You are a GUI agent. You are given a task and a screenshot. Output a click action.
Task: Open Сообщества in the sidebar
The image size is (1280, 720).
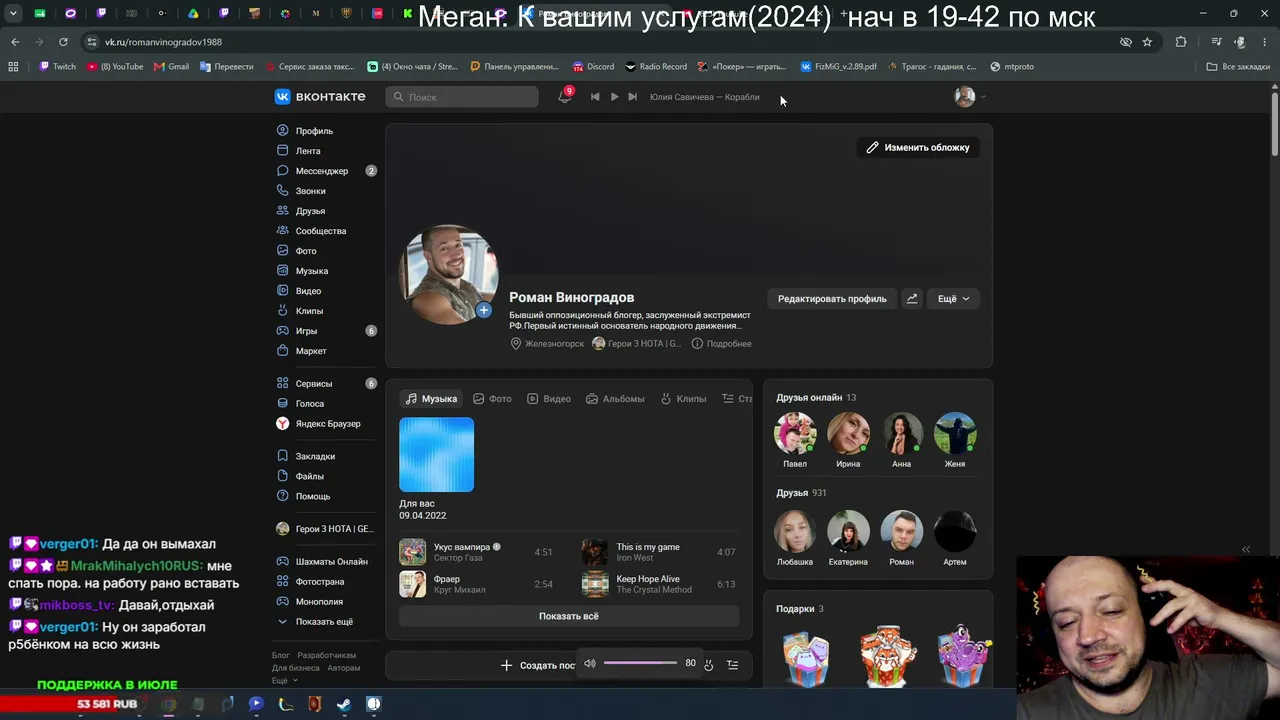(x=321, y=231)
